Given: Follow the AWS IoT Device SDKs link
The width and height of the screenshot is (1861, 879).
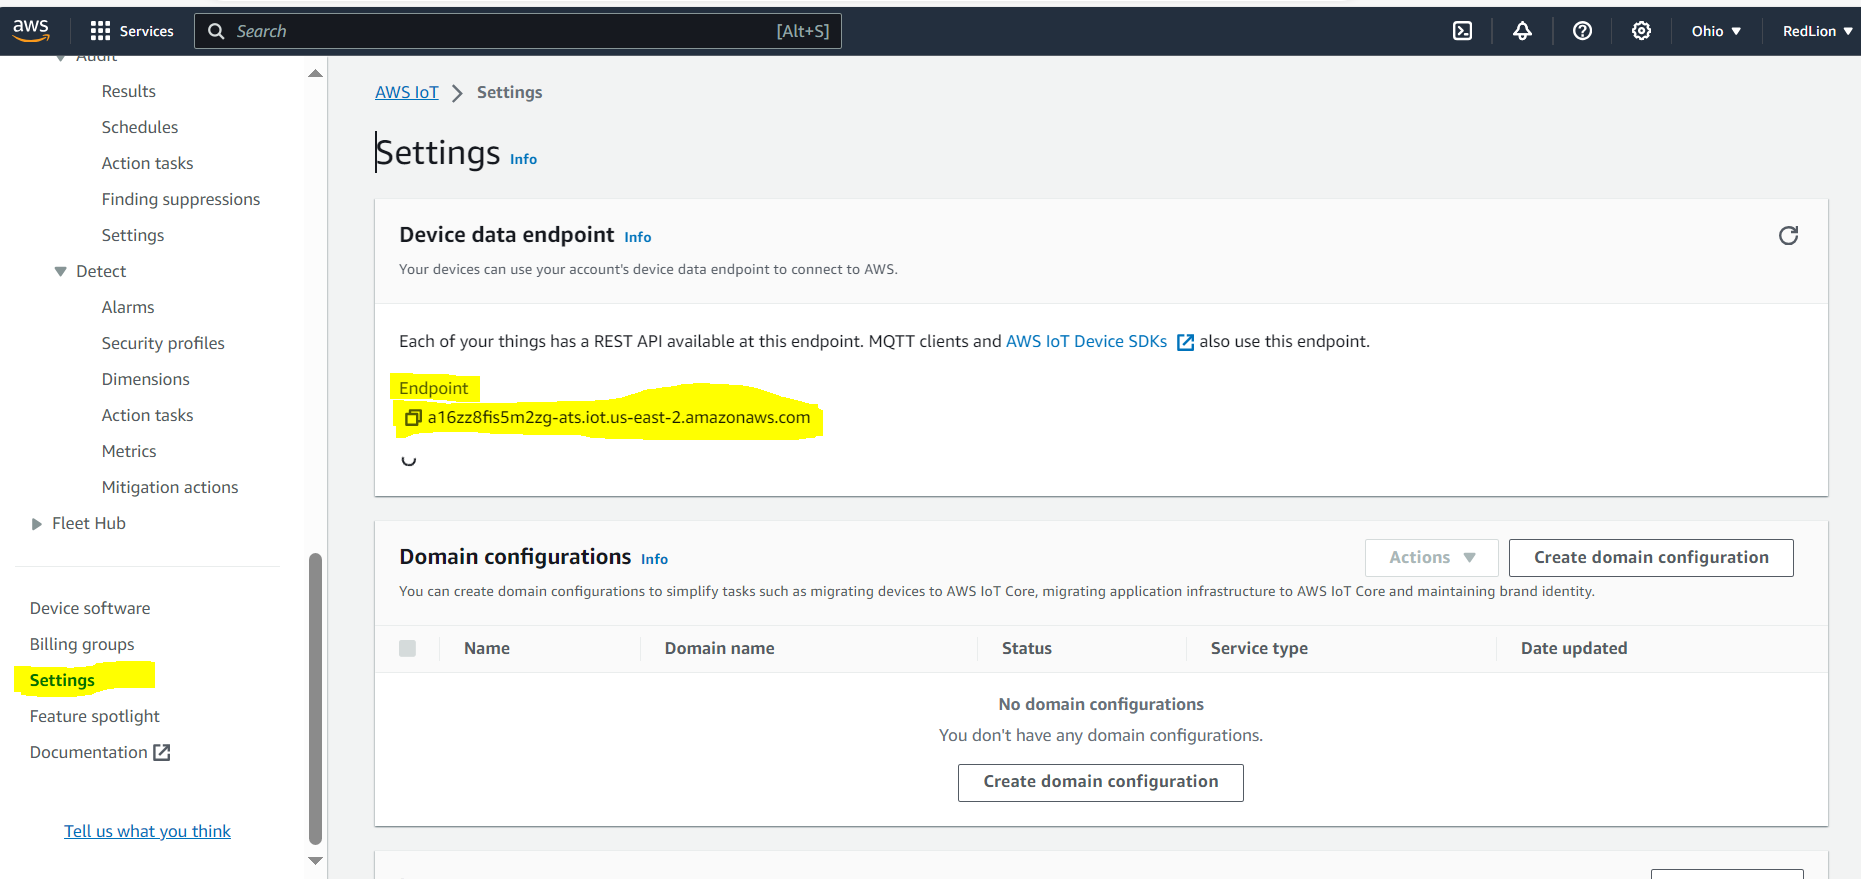Looking at the screenshot, I should coord(1086,341).
